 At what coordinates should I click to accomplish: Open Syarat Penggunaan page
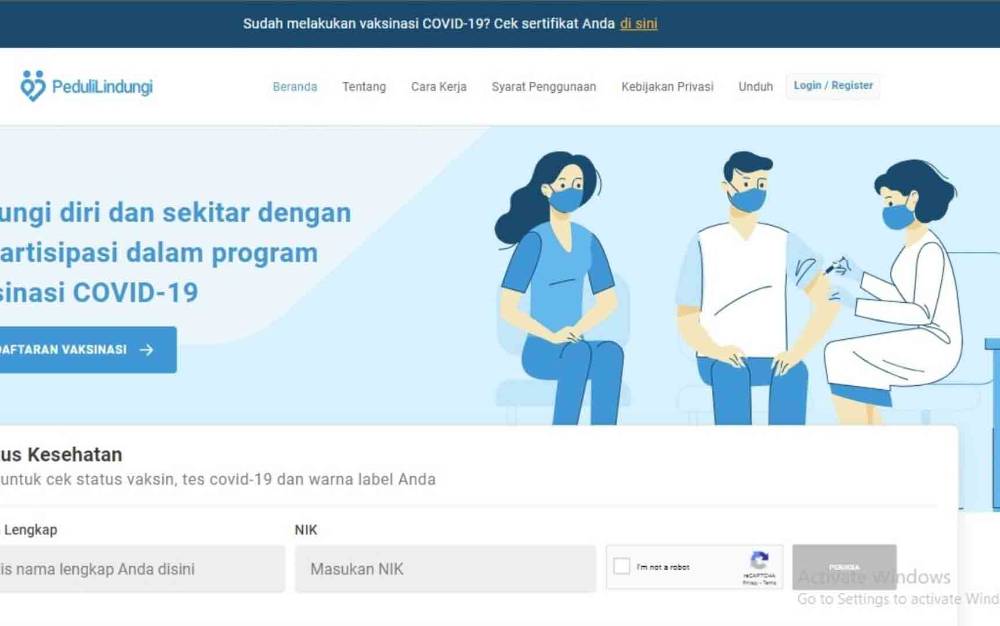(x=544, y=87)
